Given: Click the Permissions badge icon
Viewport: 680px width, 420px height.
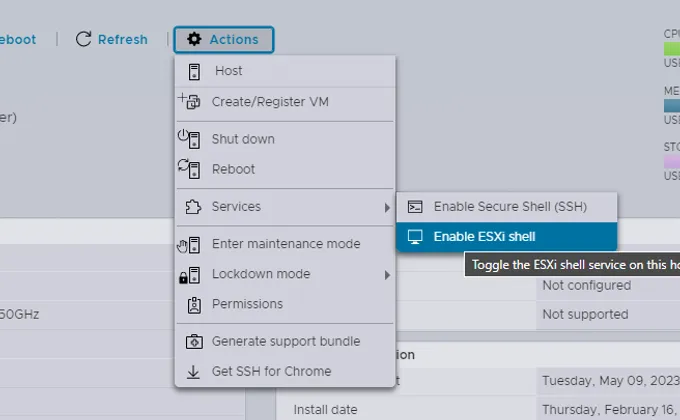Looking at the screenshot, I should (x=194, y=305).
